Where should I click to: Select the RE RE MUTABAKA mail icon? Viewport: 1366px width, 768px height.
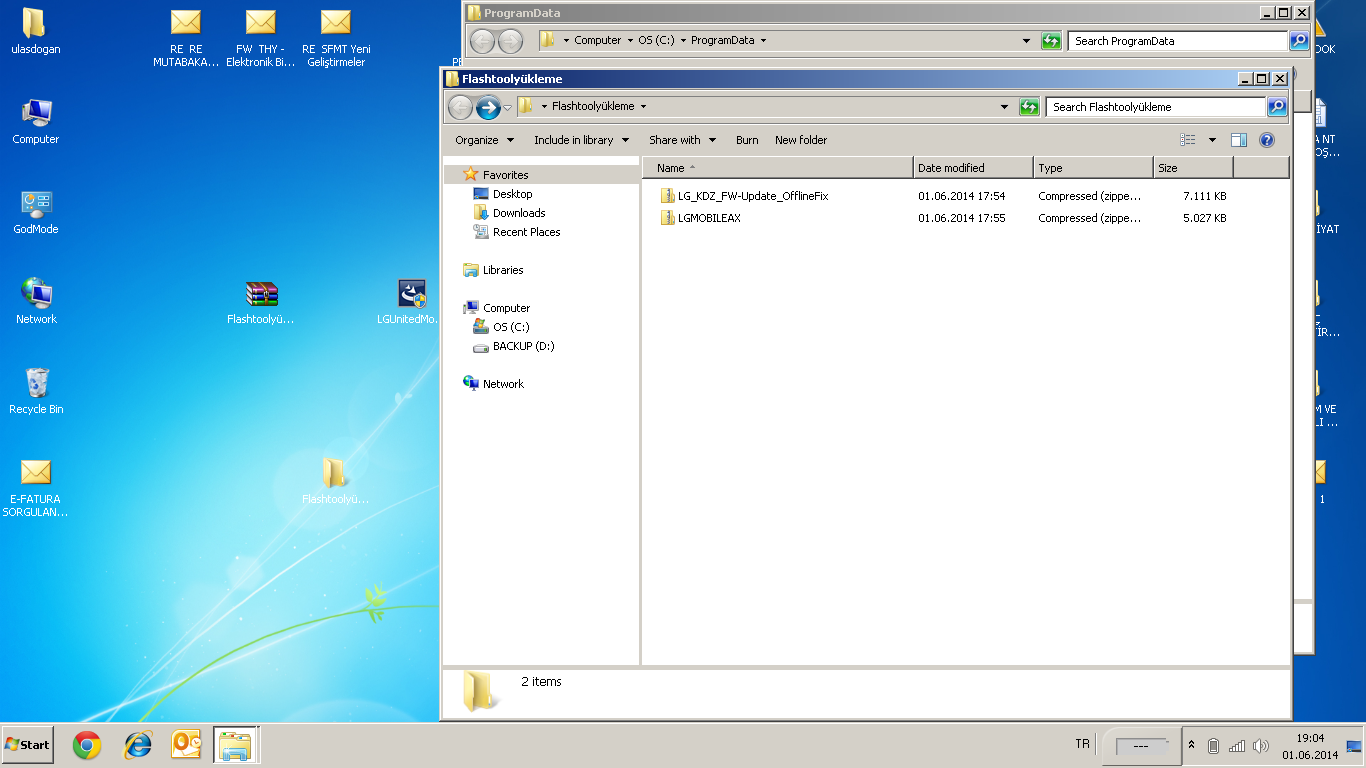pyautogui.click(x=186, y=38)
